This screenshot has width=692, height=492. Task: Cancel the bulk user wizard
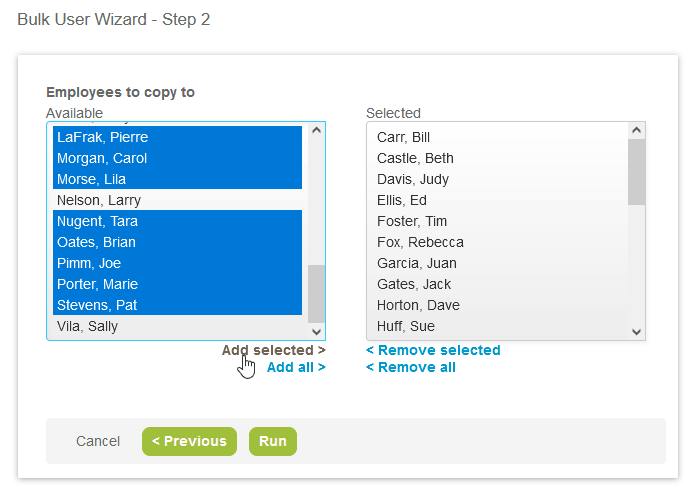[98, 441]
